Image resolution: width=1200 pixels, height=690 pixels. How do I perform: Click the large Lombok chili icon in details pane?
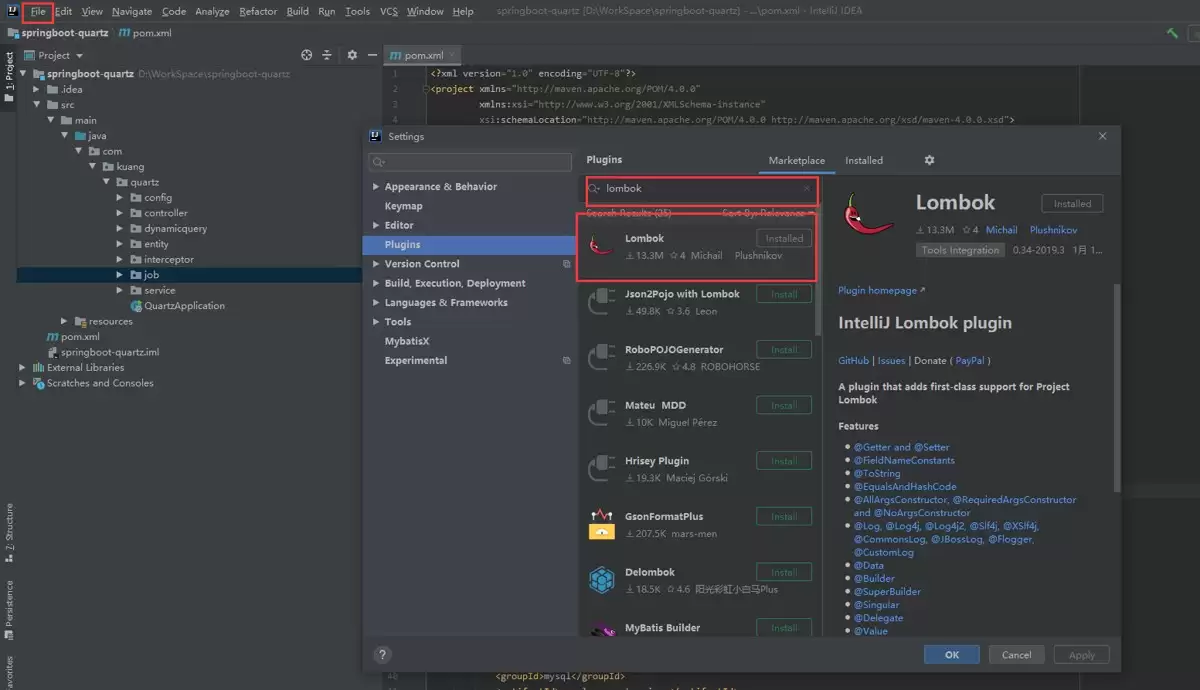pos(868,214)
